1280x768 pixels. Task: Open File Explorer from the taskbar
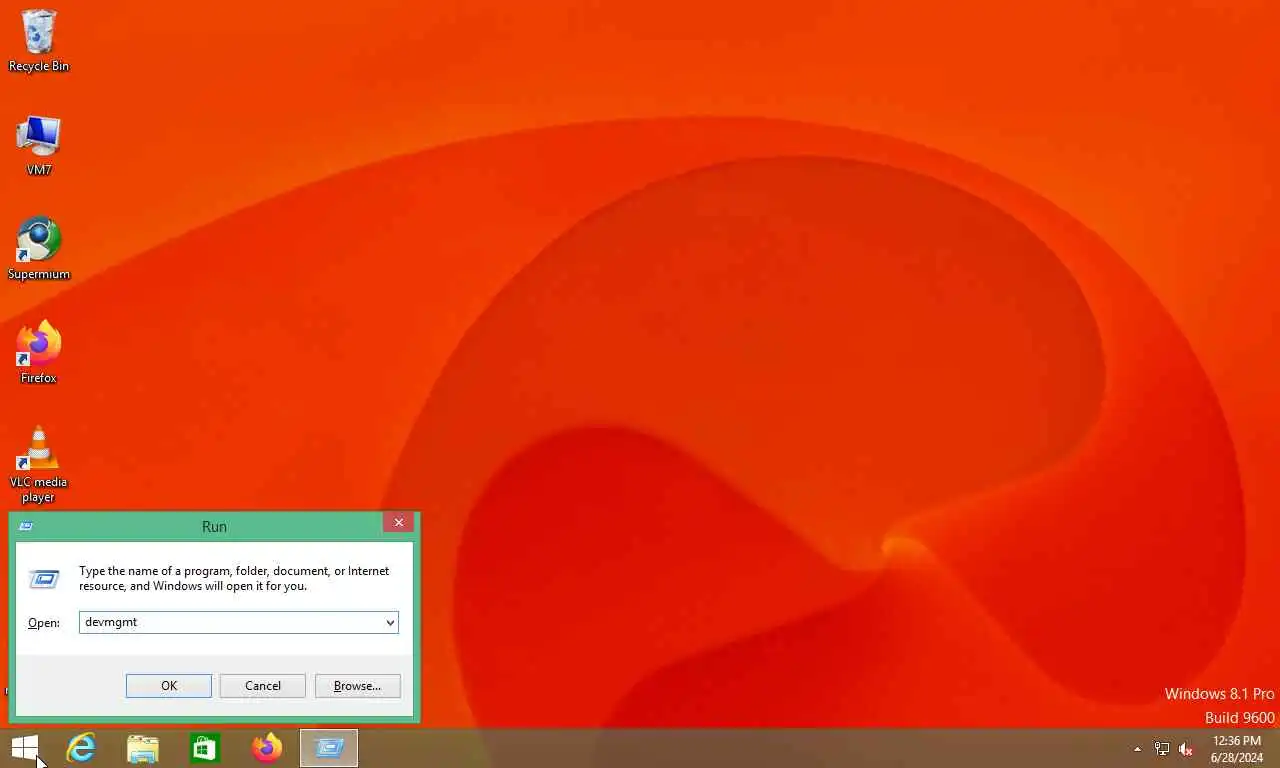click(143, 747)
